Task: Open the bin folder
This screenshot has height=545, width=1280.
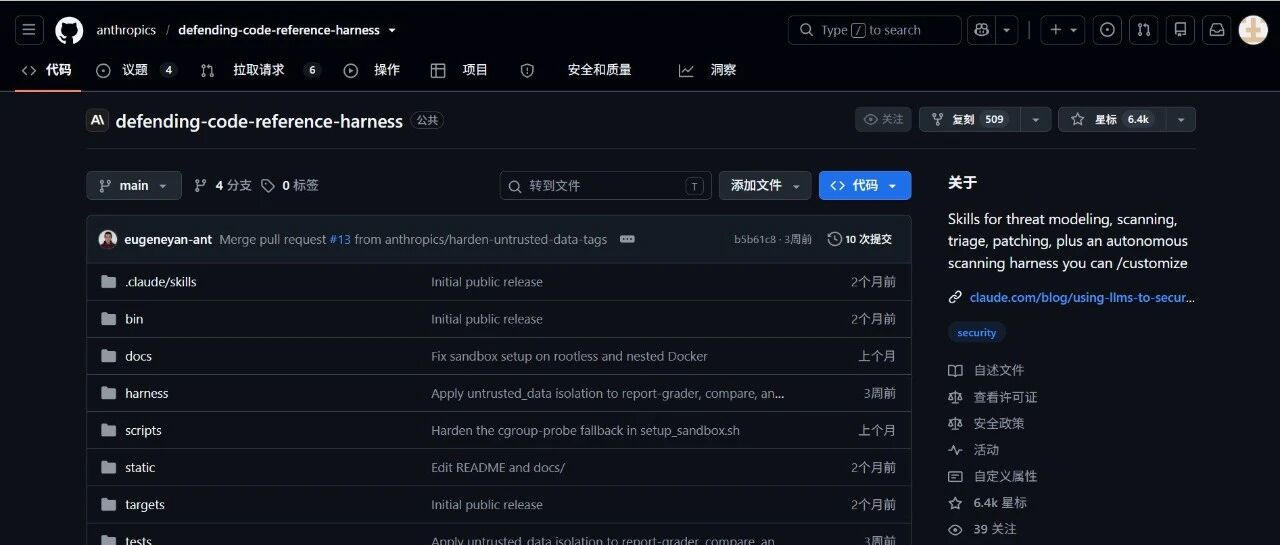Action: tap(134, 319)
